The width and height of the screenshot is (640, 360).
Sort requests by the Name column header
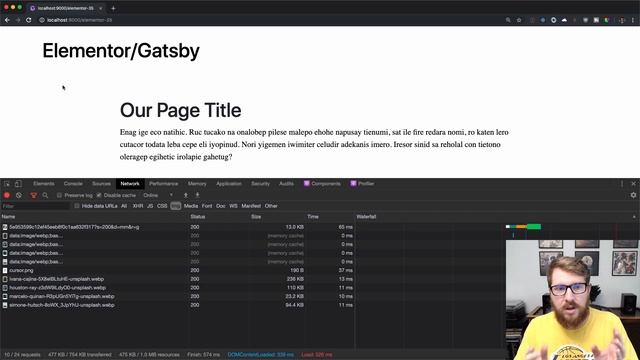pyautogui.click(x=94, y=217)
